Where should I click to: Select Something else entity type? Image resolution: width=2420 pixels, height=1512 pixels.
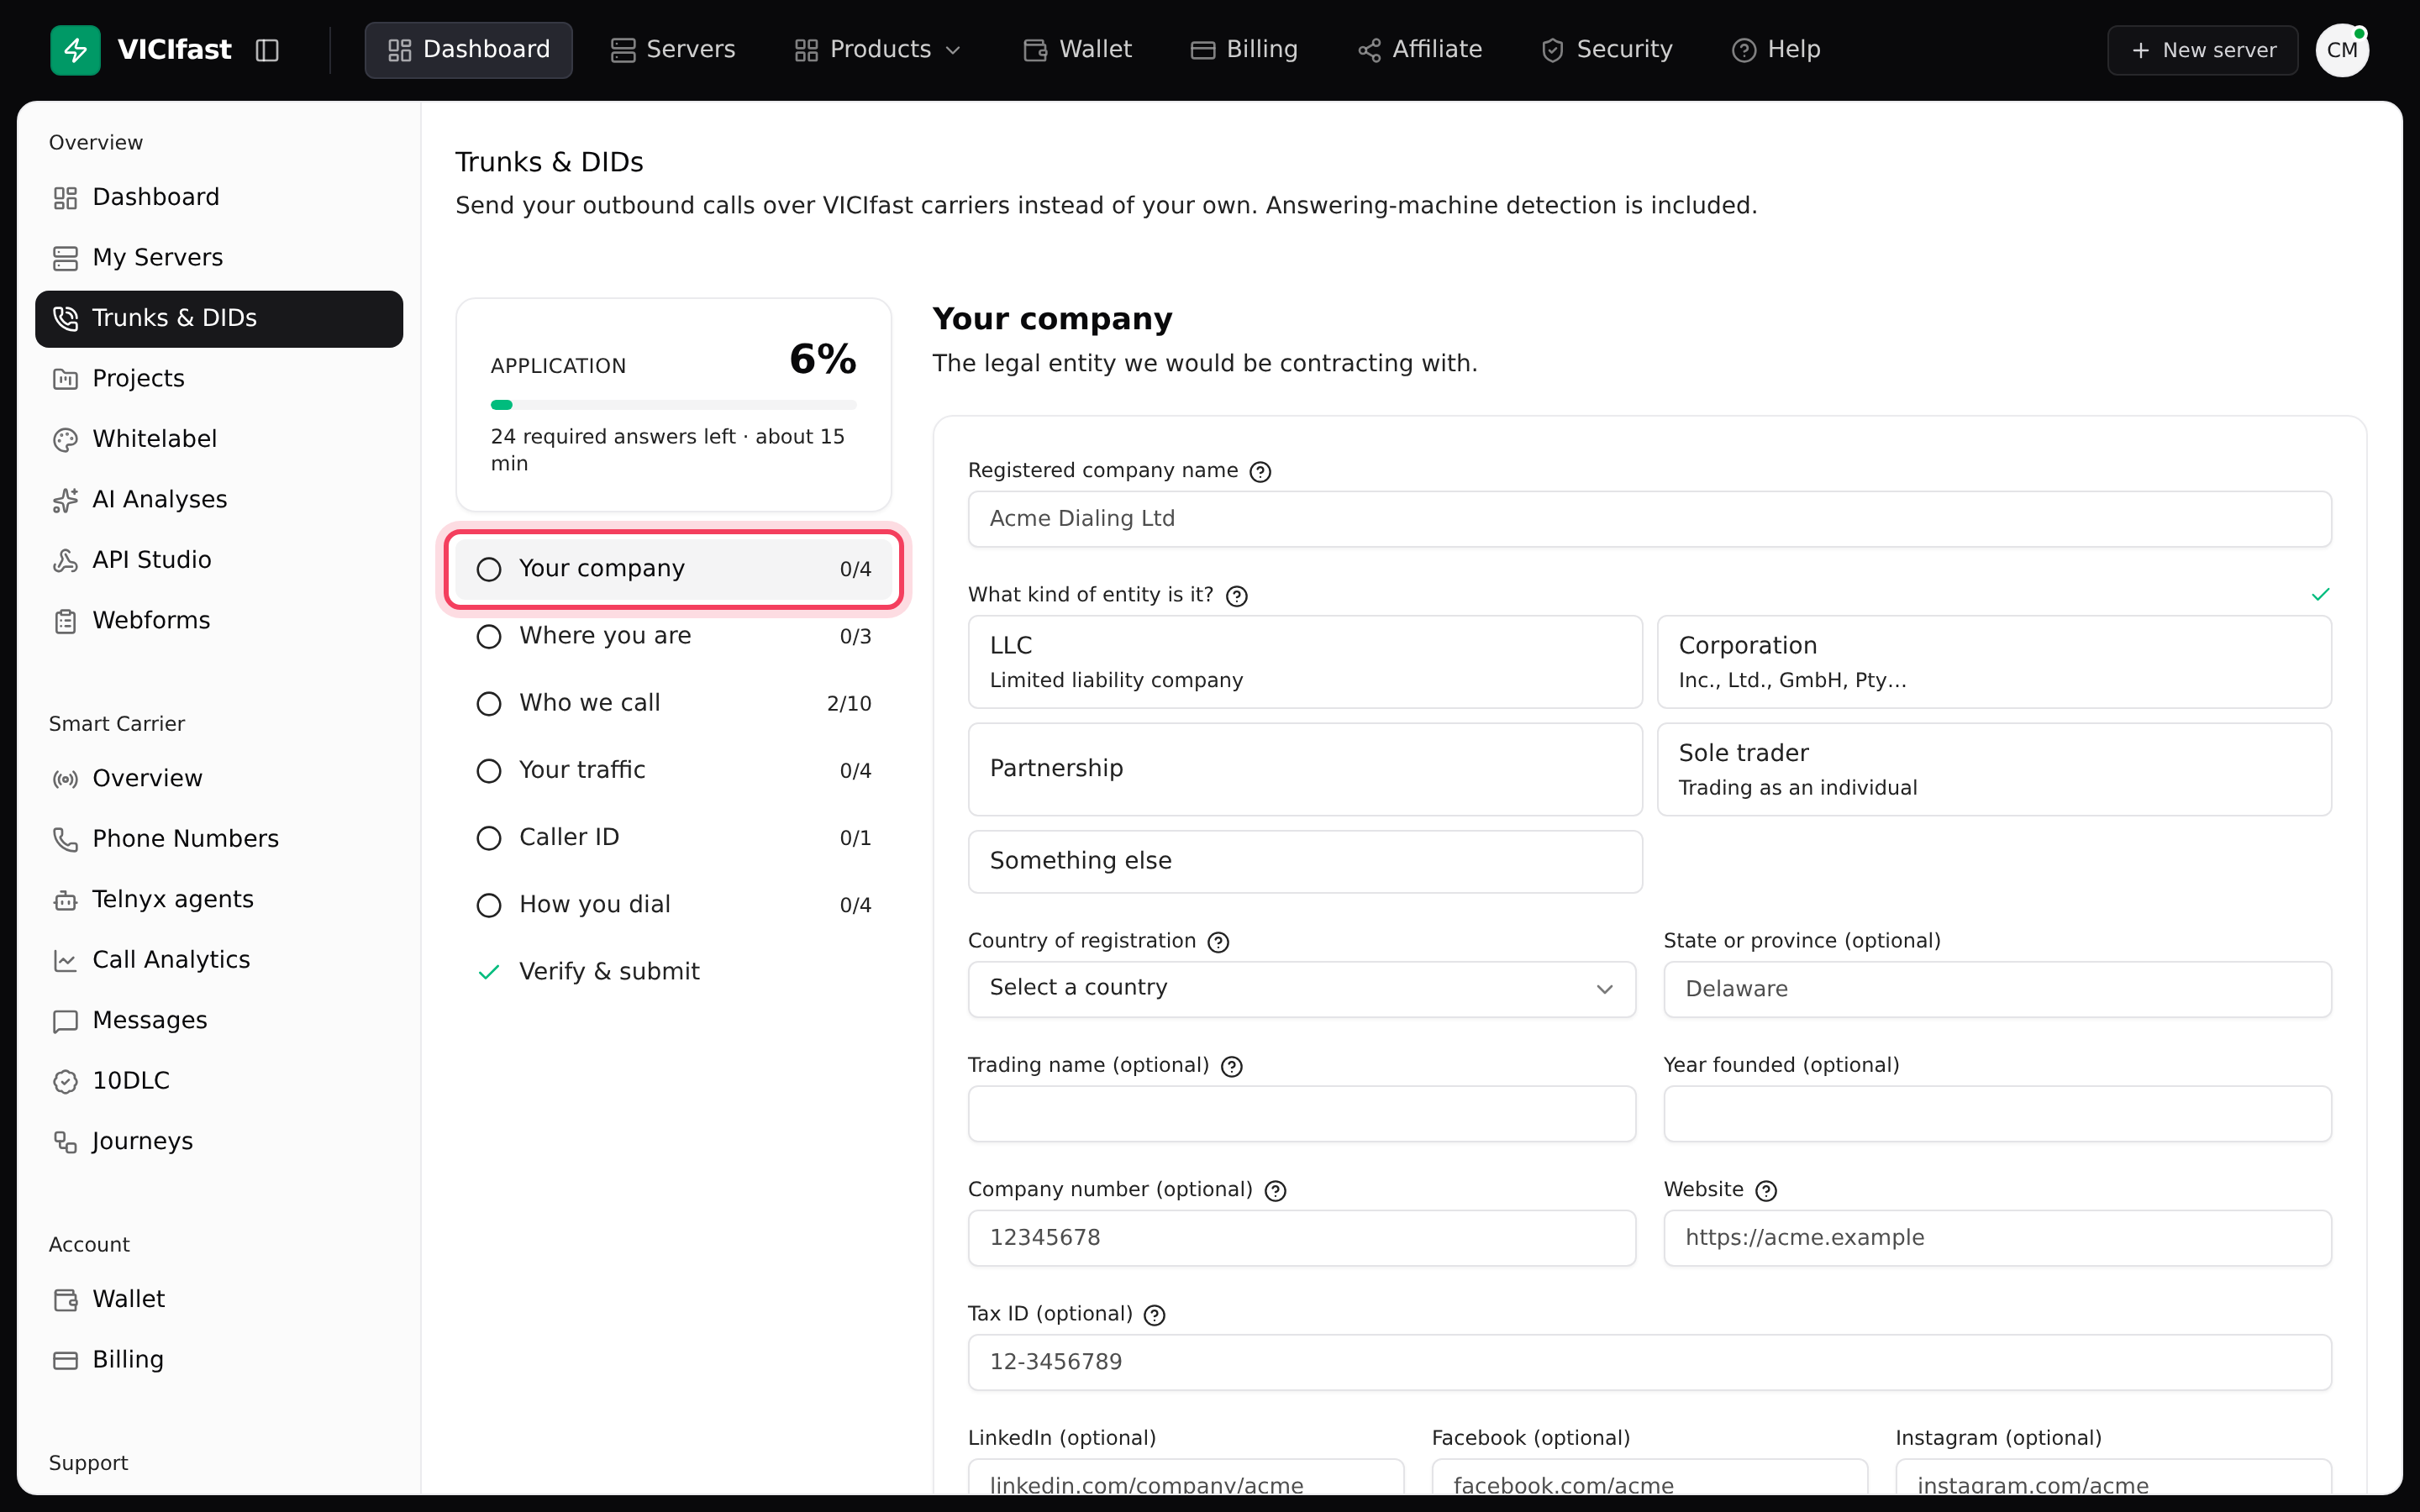pyautogui.click(x=1305, y=861)
